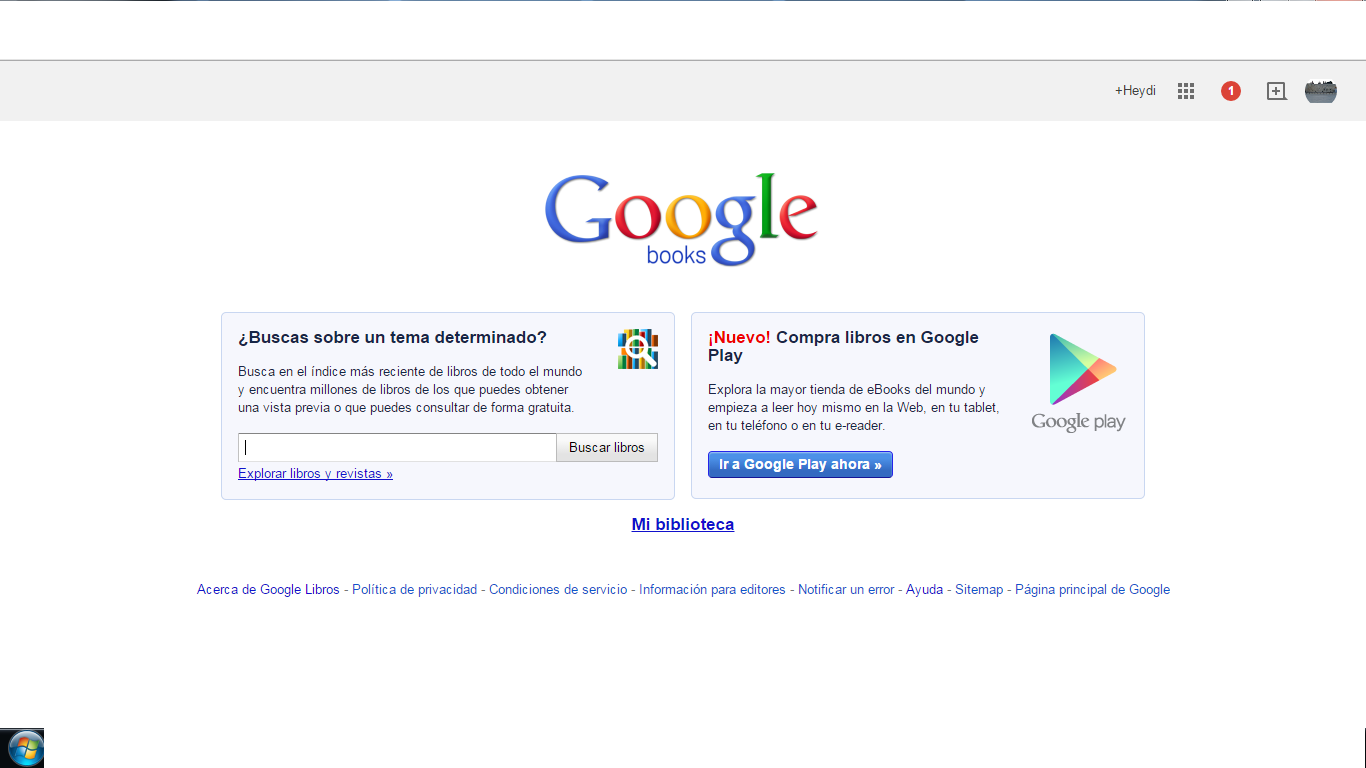The image size is (1366, 768).
Task: Open Política de privacidad link
Action: [414, 590]
